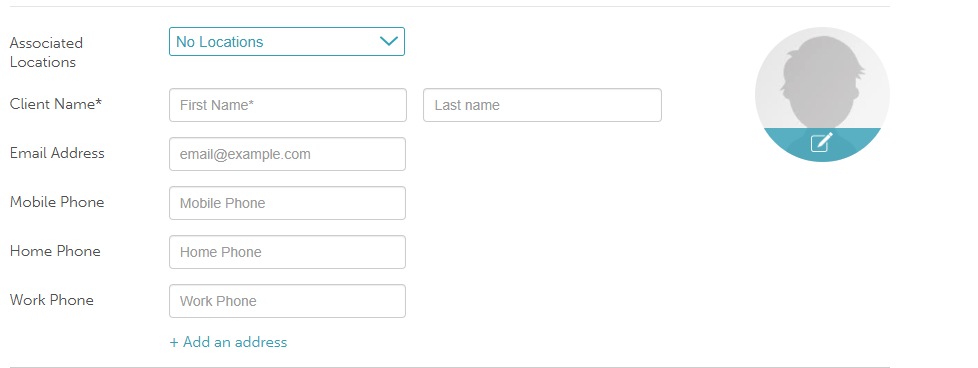978x368 pixels.
Task: Click the email@example.com input box
Action: coord(288,154)
